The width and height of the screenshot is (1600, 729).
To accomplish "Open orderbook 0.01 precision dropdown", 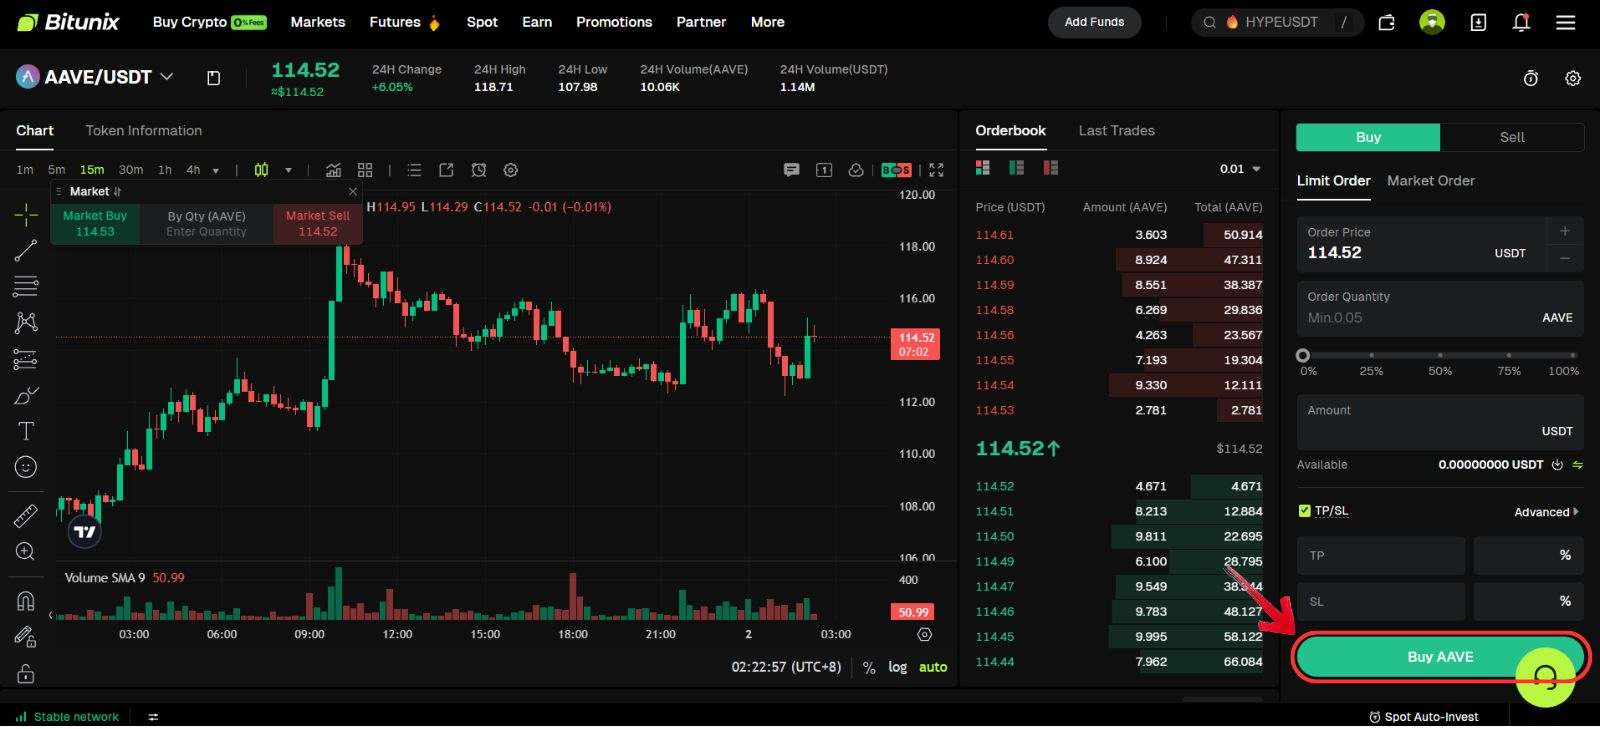I will [x=1240, y=169].
